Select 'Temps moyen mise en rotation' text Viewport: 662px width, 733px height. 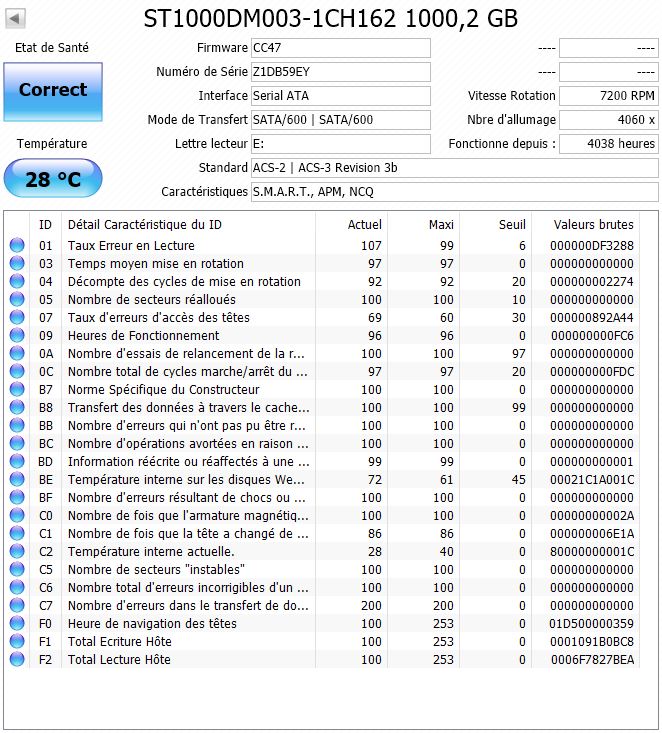[156, 264]
